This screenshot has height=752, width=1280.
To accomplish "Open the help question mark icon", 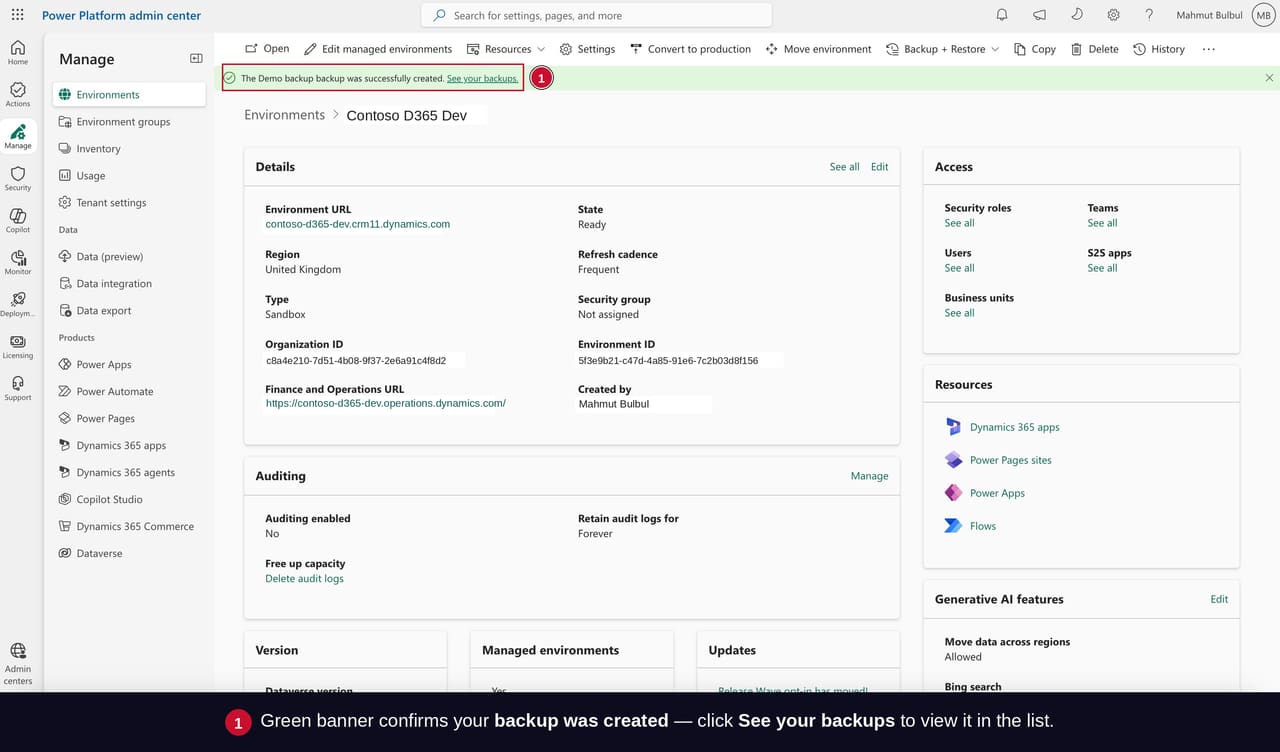I will coord(1149,15).
